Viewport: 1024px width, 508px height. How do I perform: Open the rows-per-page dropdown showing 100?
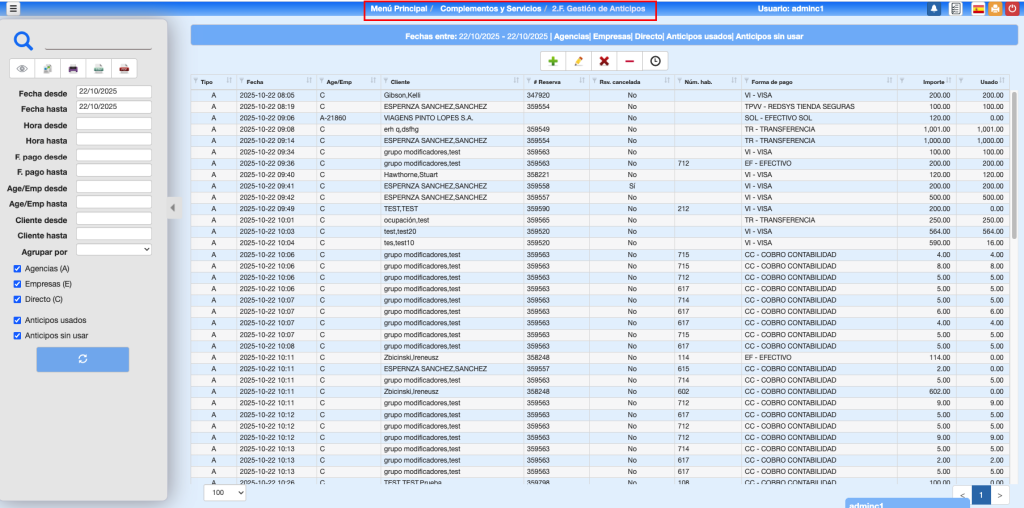pyautogui.click(x=225, y=492)
